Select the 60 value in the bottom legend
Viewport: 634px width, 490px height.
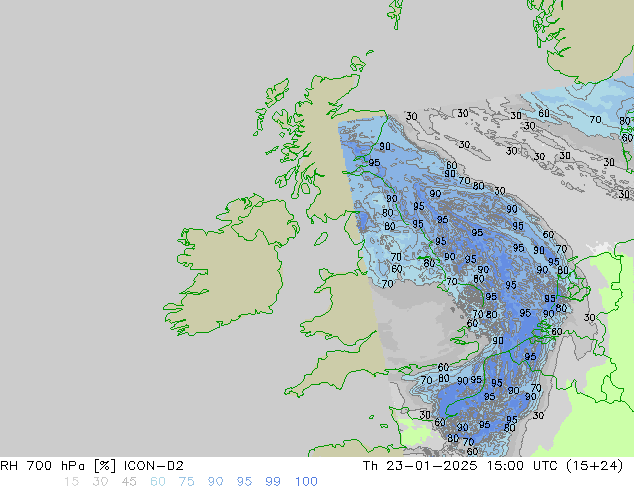158,482
